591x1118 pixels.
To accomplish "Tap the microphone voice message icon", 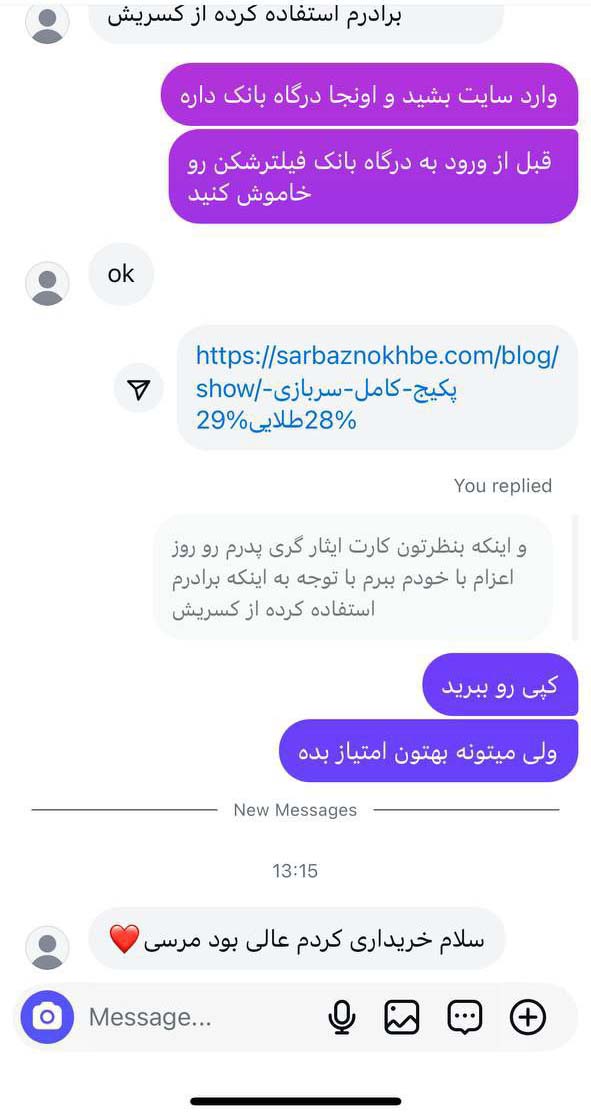I will tap(341, 1017).
